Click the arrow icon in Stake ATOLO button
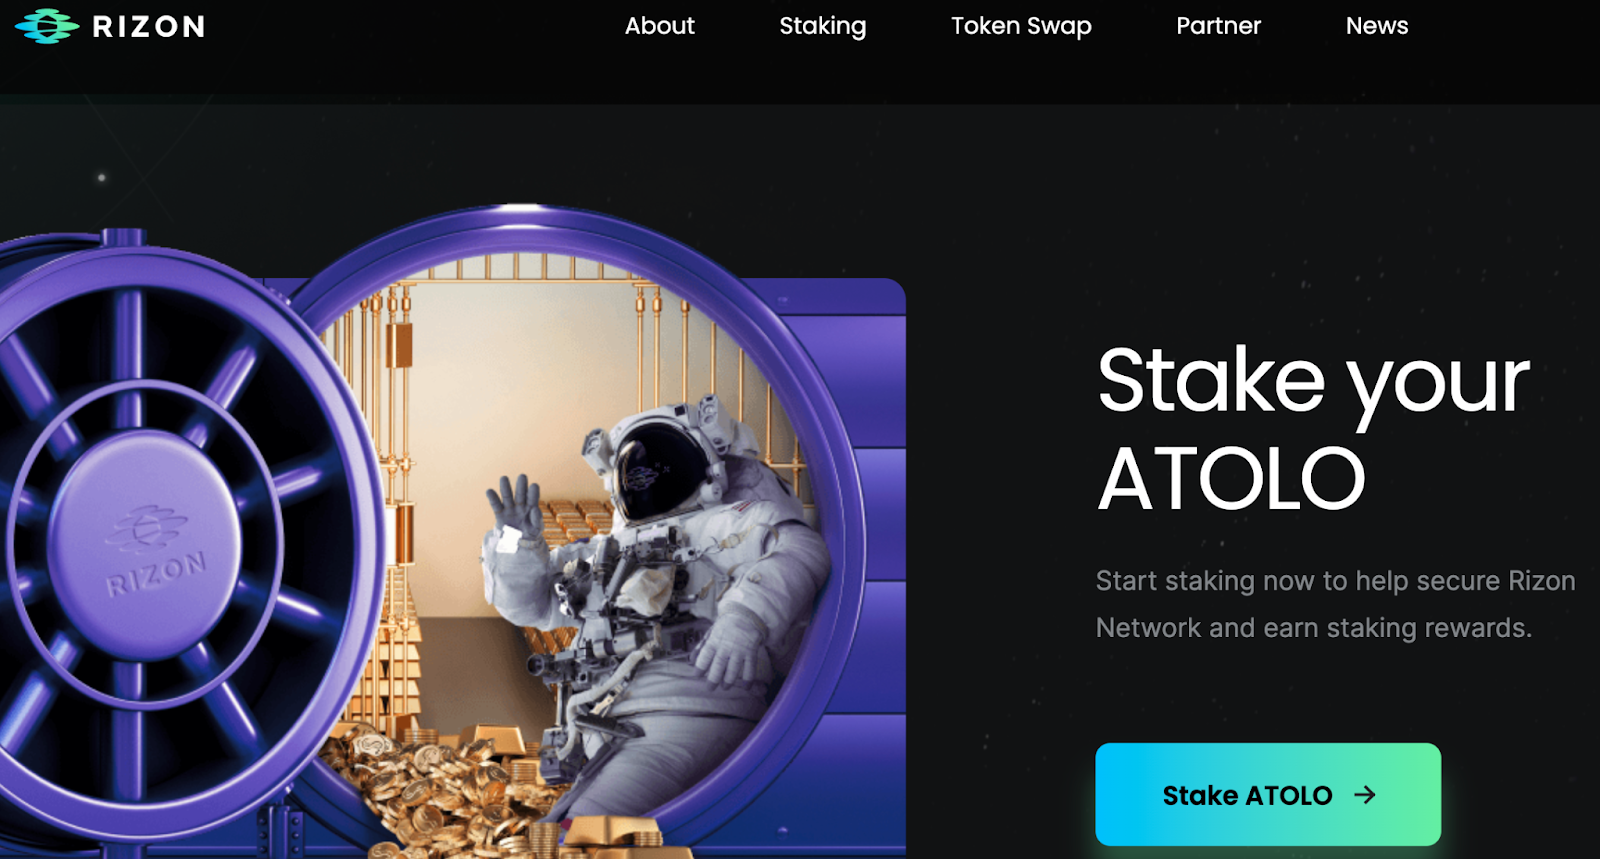Screen dimensions: 1600x859 click(x=1365, y=795)
